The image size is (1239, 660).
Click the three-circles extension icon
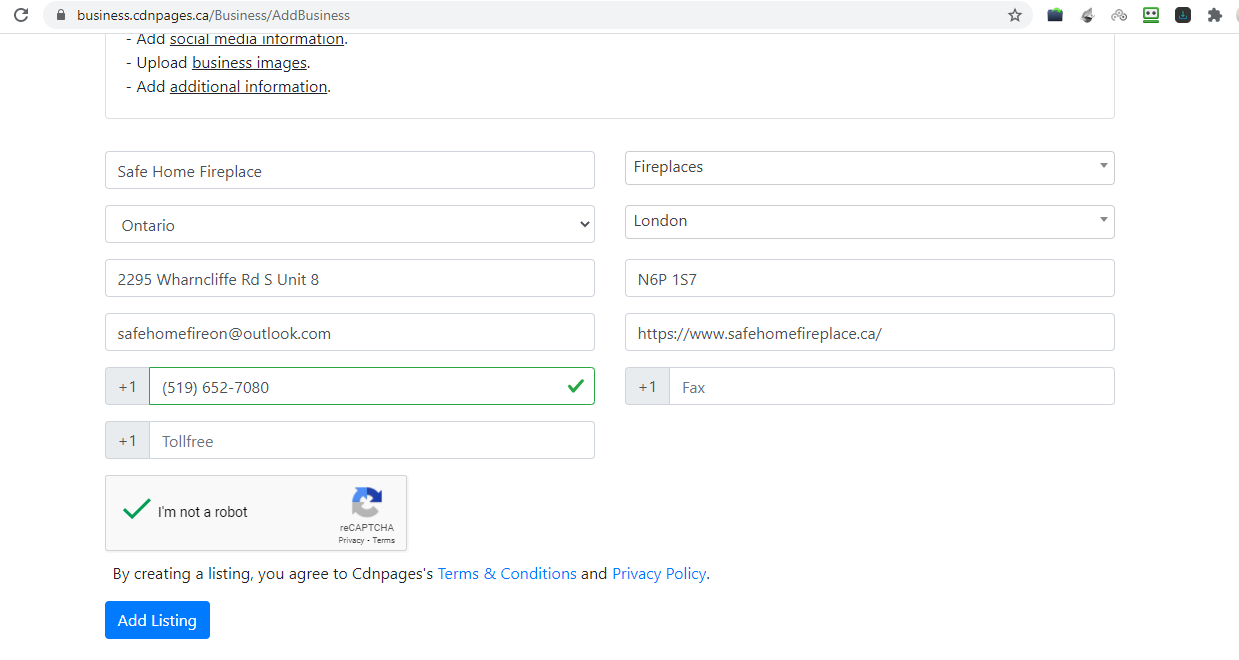point(1119,15)
